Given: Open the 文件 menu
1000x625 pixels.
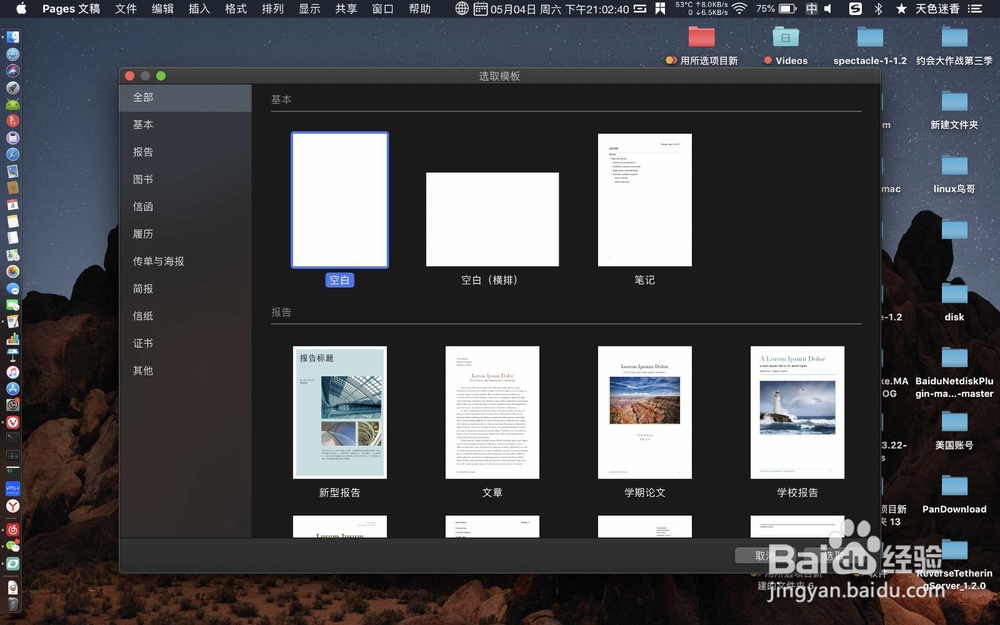Looking at the screenshot, I should (x=126, y=9).
